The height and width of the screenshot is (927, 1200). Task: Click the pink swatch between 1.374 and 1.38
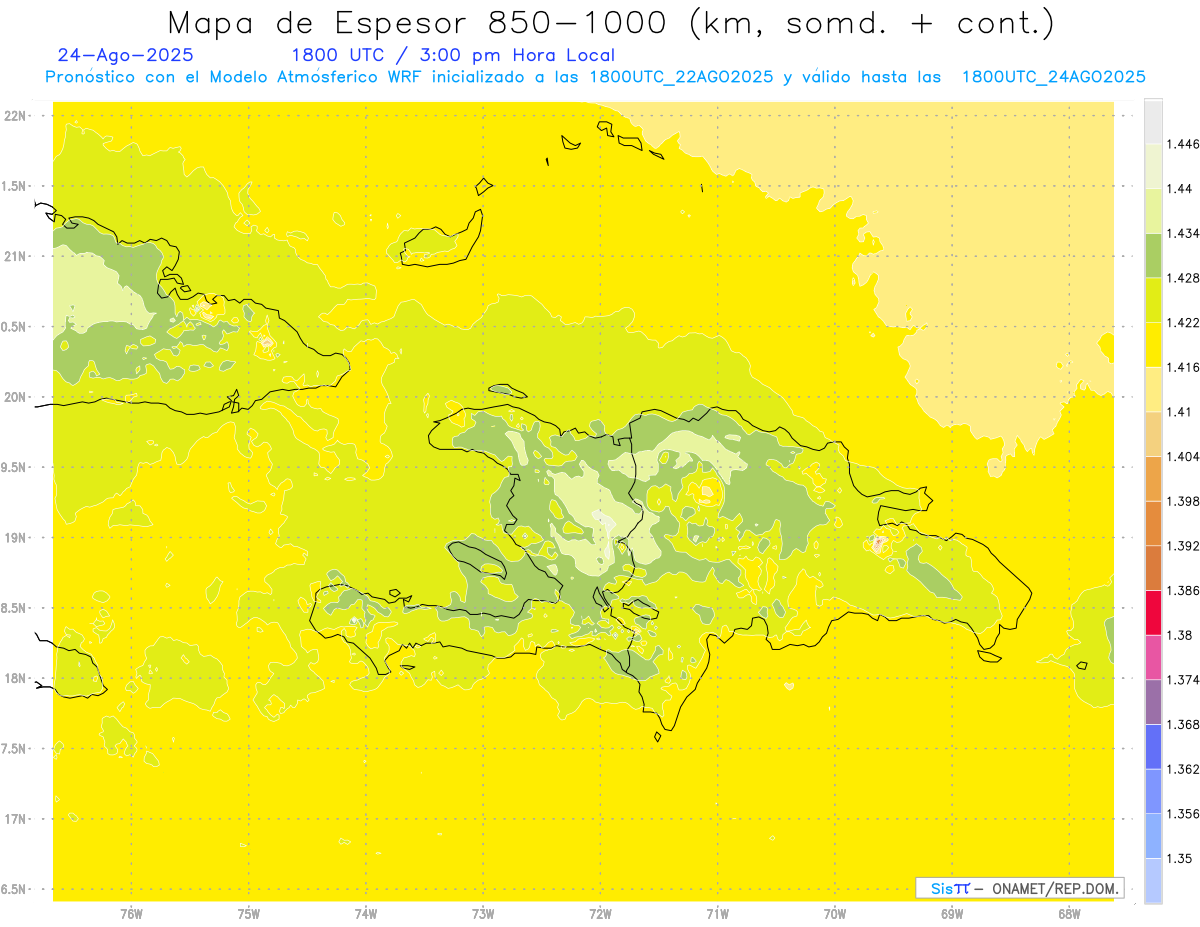pos(1153,657)
